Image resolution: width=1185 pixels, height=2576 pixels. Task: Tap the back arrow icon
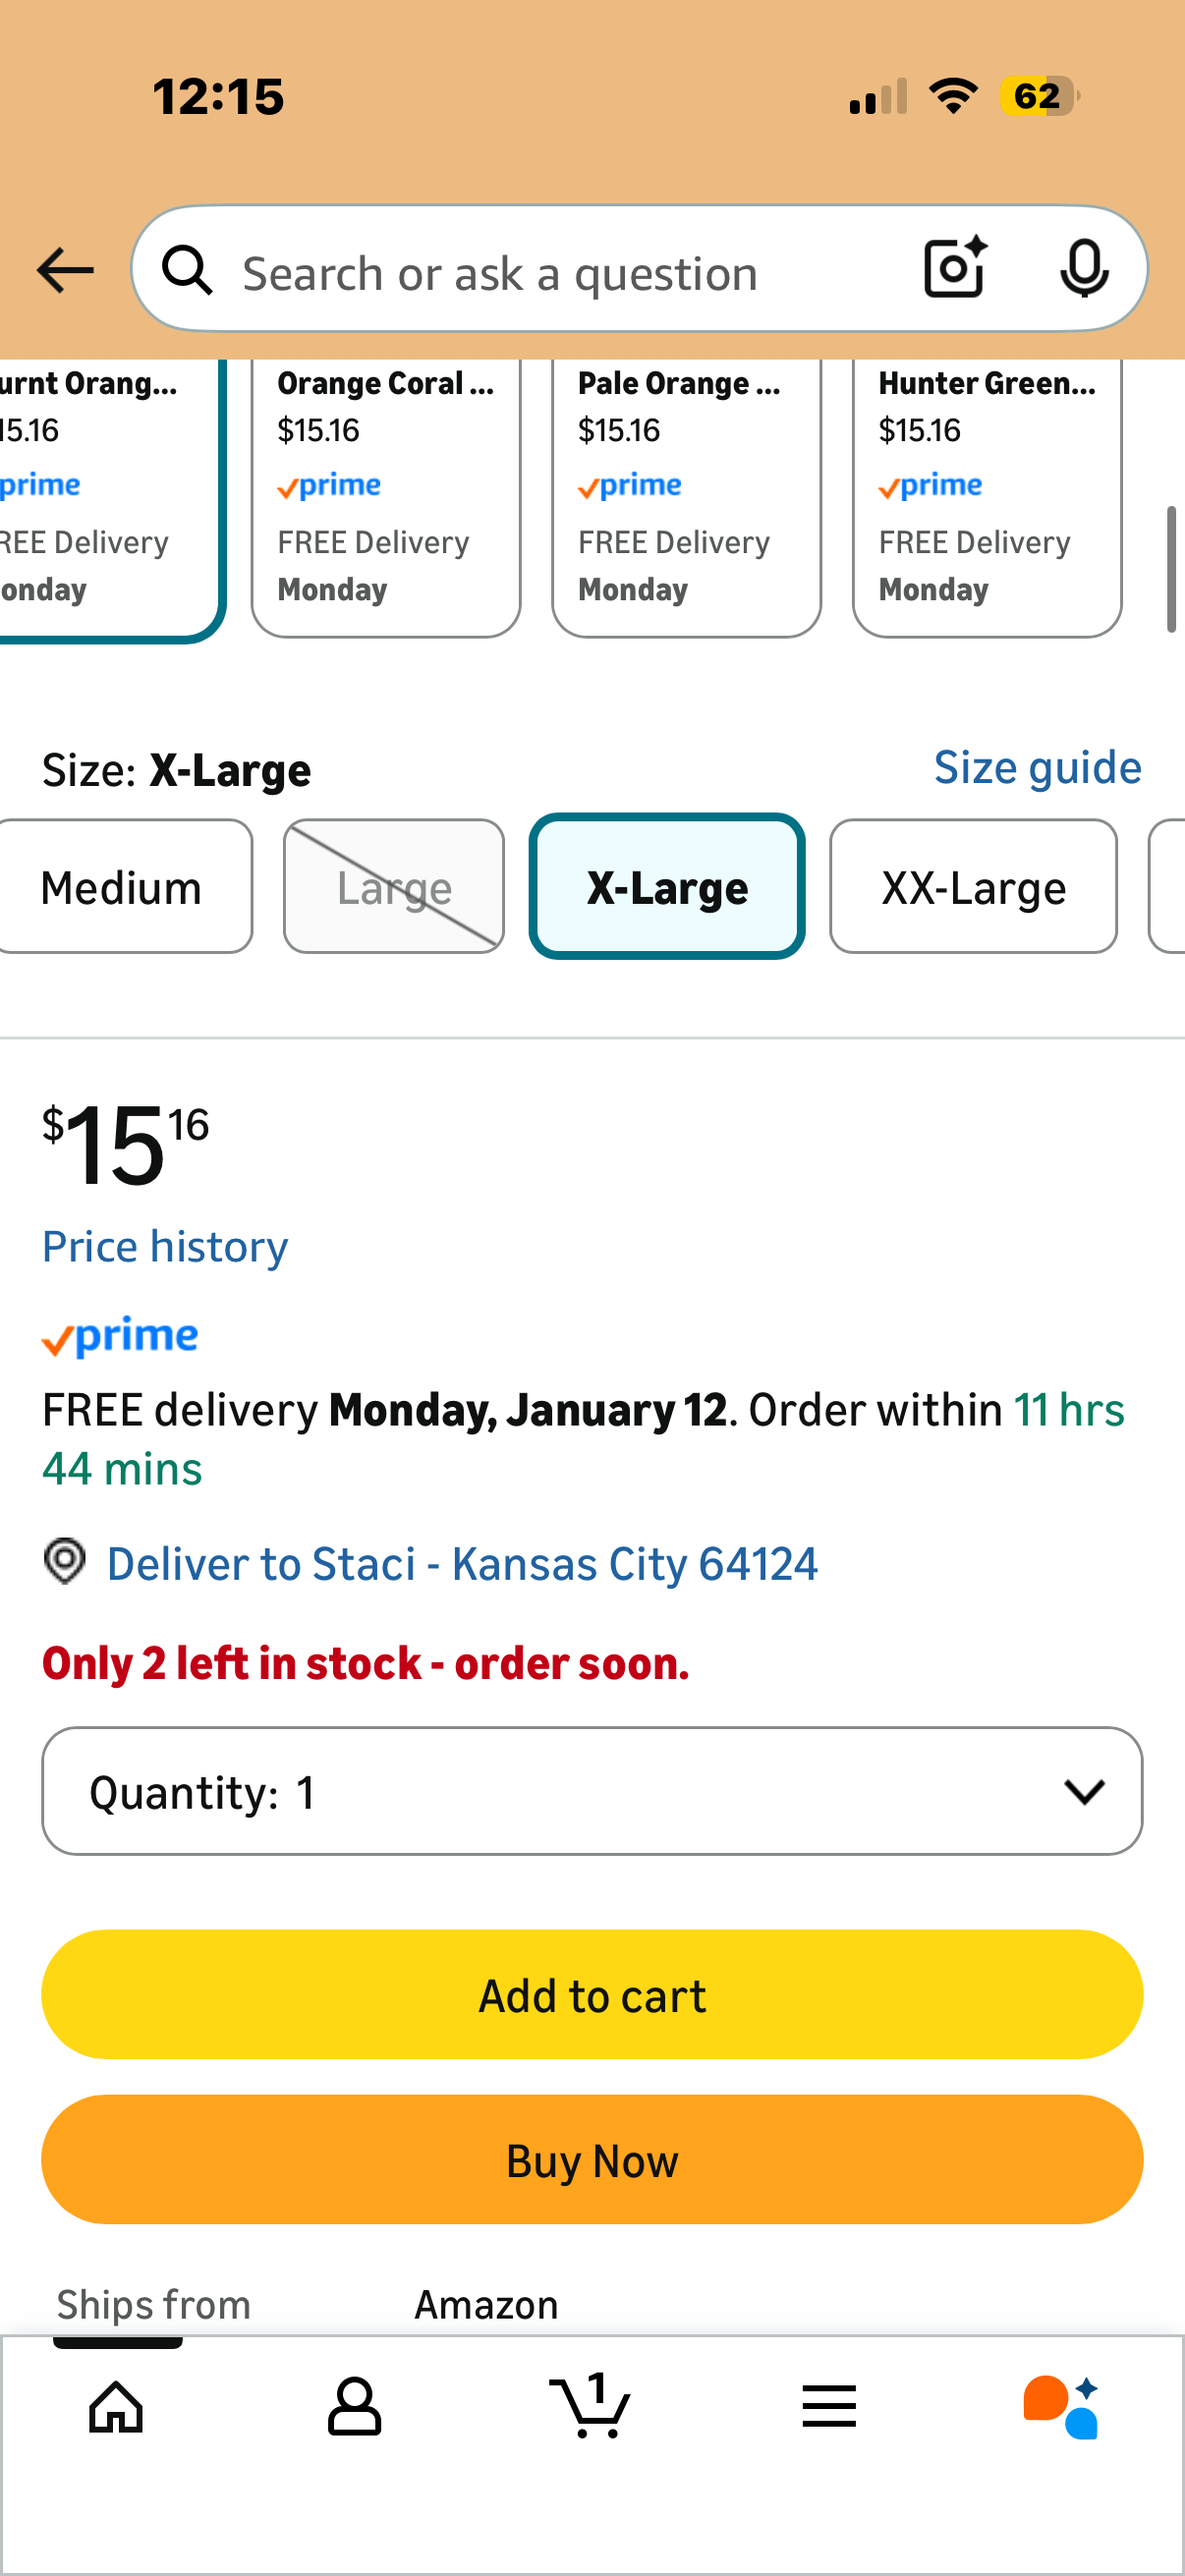click(x=65, y=270)
